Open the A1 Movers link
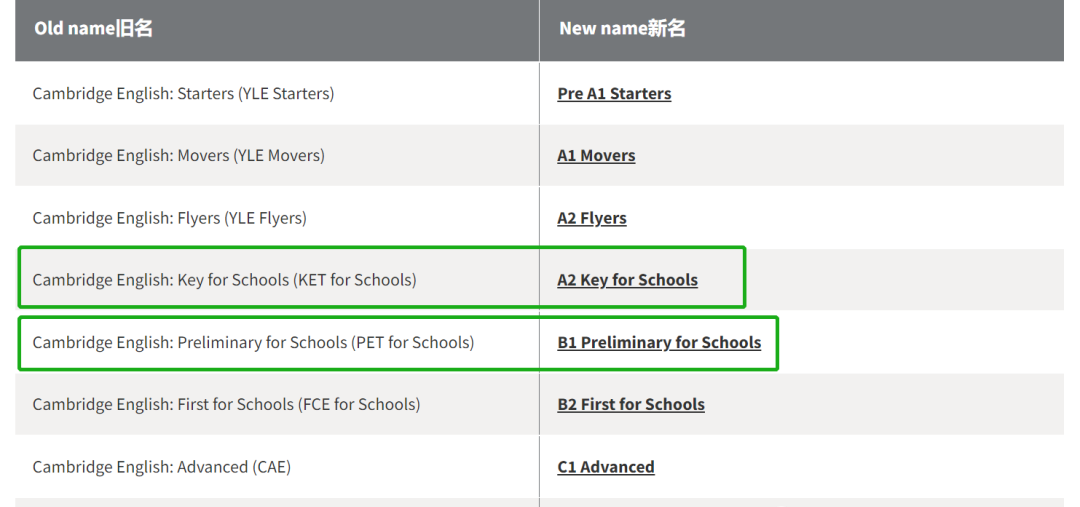 [x=596, y=156]
